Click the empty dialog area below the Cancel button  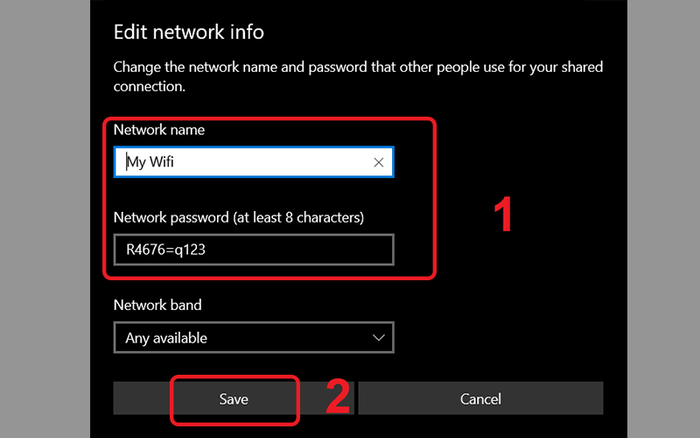(x=480, y=426)
